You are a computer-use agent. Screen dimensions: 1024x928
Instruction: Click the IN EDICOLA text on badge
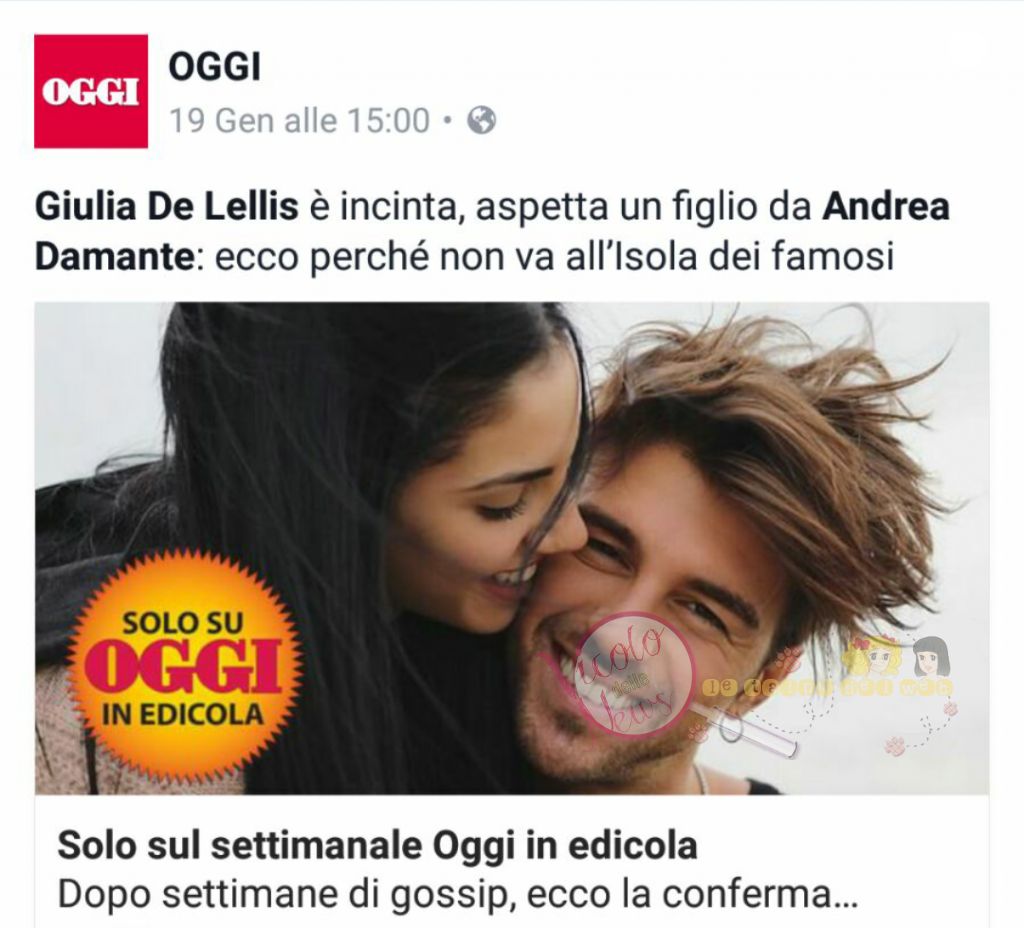(183, 714)
